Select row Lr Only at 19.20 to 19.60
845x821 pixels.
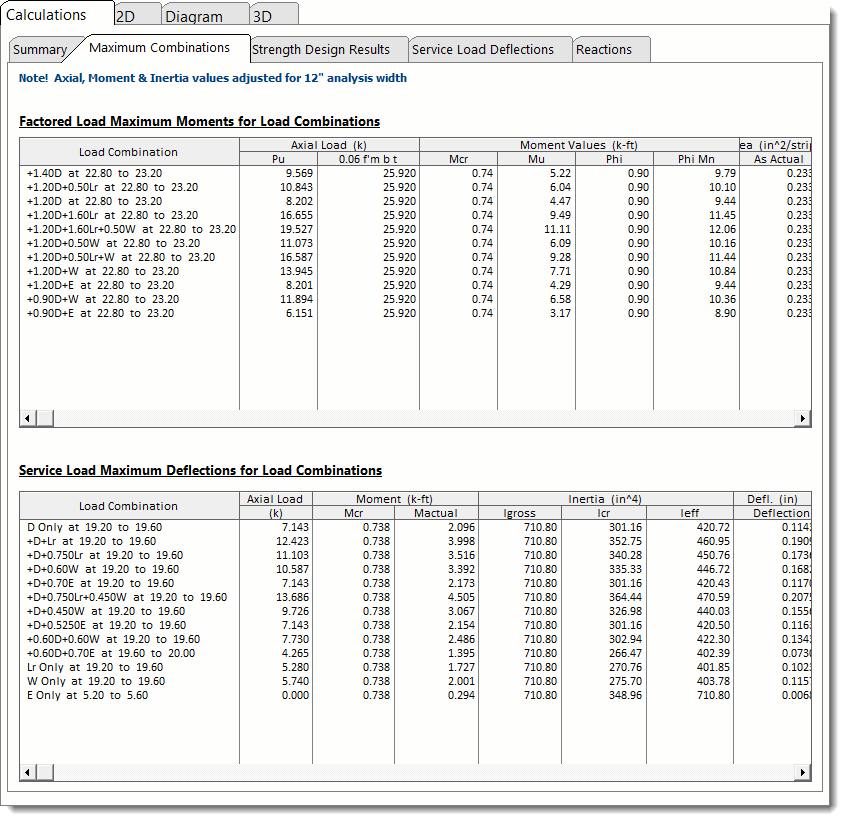pos(415,667)
